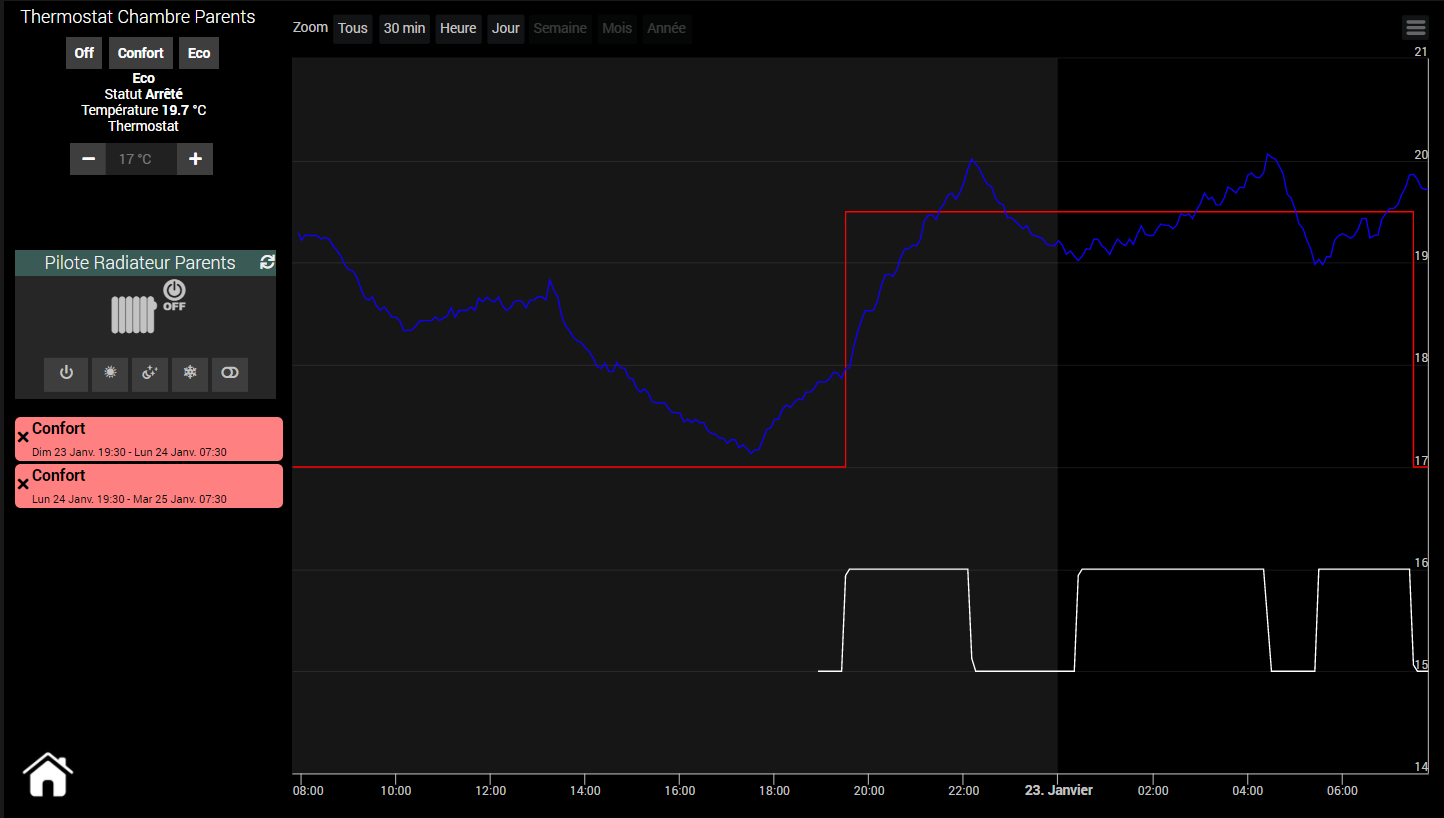Image resolution: width=1444 pixels, height=818 pixels.
Task: Activate thermostat Confort mode
Action: click(x=141, y=53)
